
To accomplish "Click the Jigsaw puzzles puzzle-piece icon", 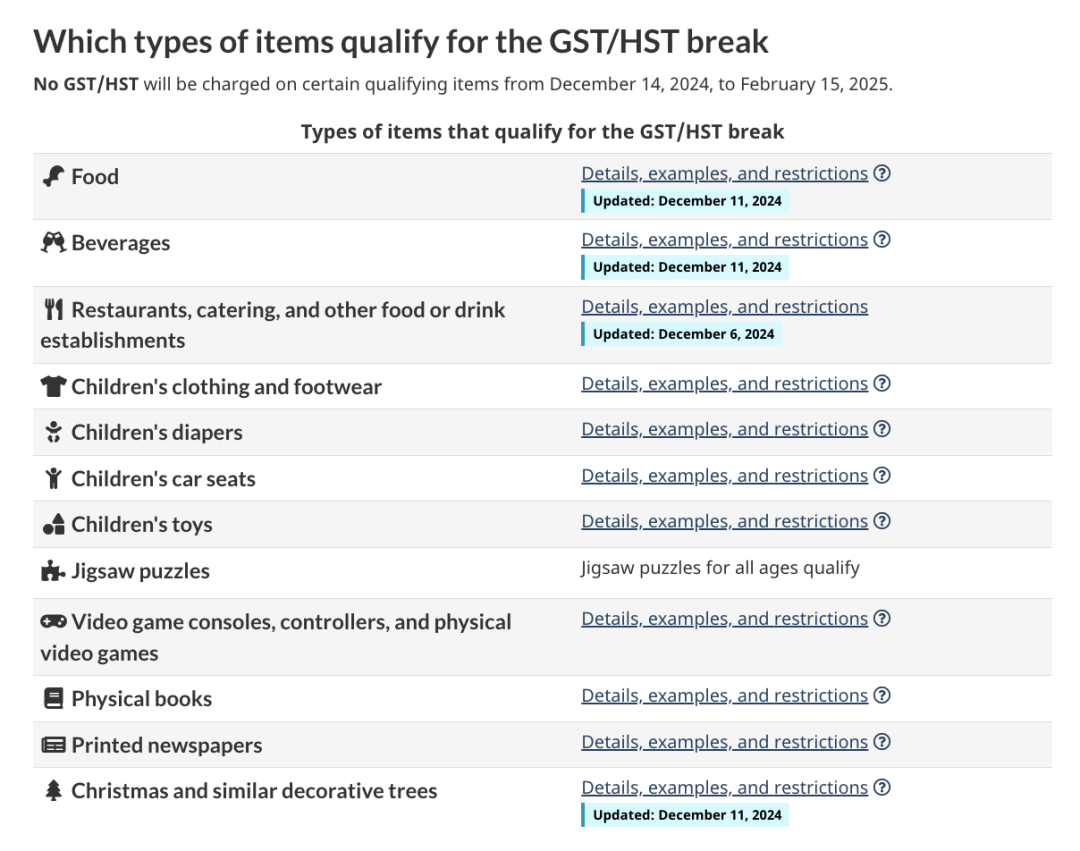I will (53, 571).
